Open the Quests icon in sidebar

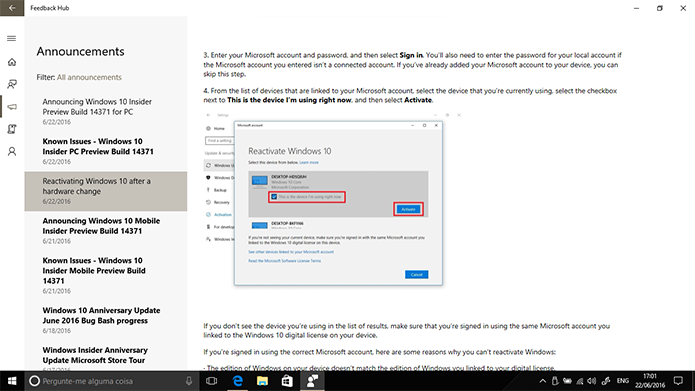tap(12, 129)
